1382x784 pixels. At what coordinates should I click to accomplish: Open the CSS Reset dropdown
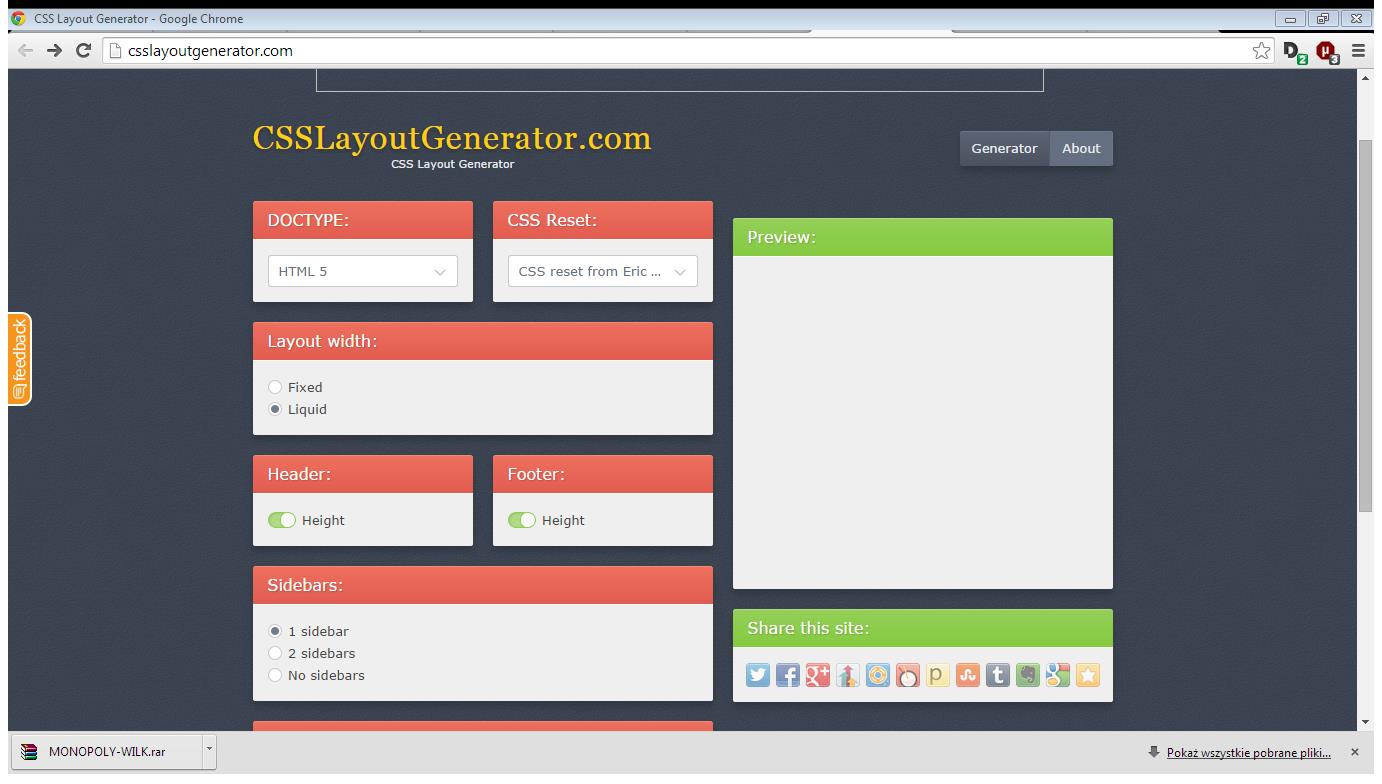point(603,271)
